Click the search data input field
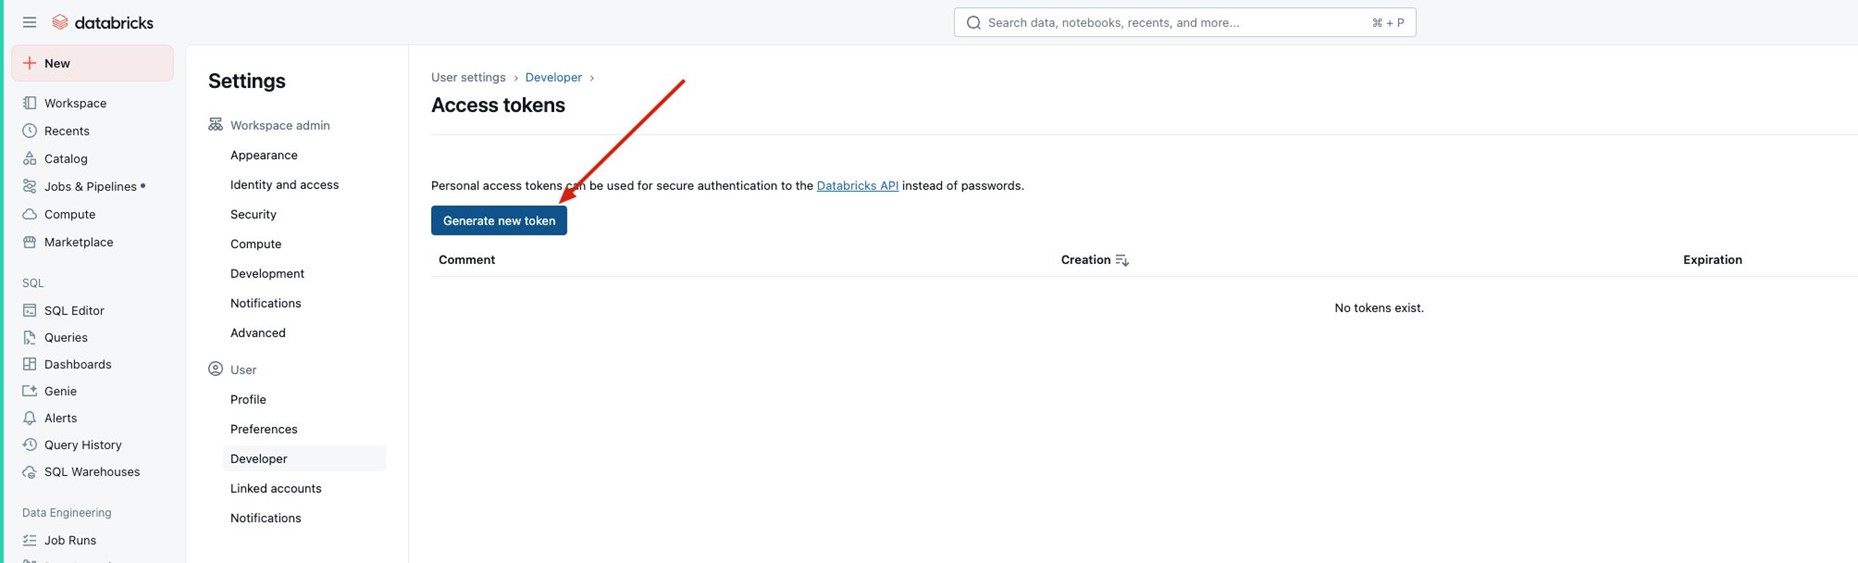The width and height of the screenshot is (1858, 563). click(x=1170, y=22)
